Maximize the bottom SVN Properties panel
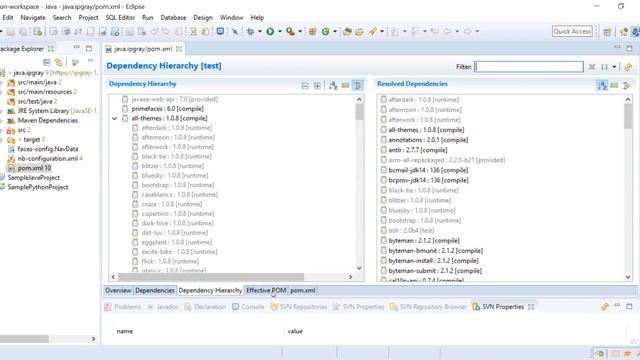 click(629, 306)
